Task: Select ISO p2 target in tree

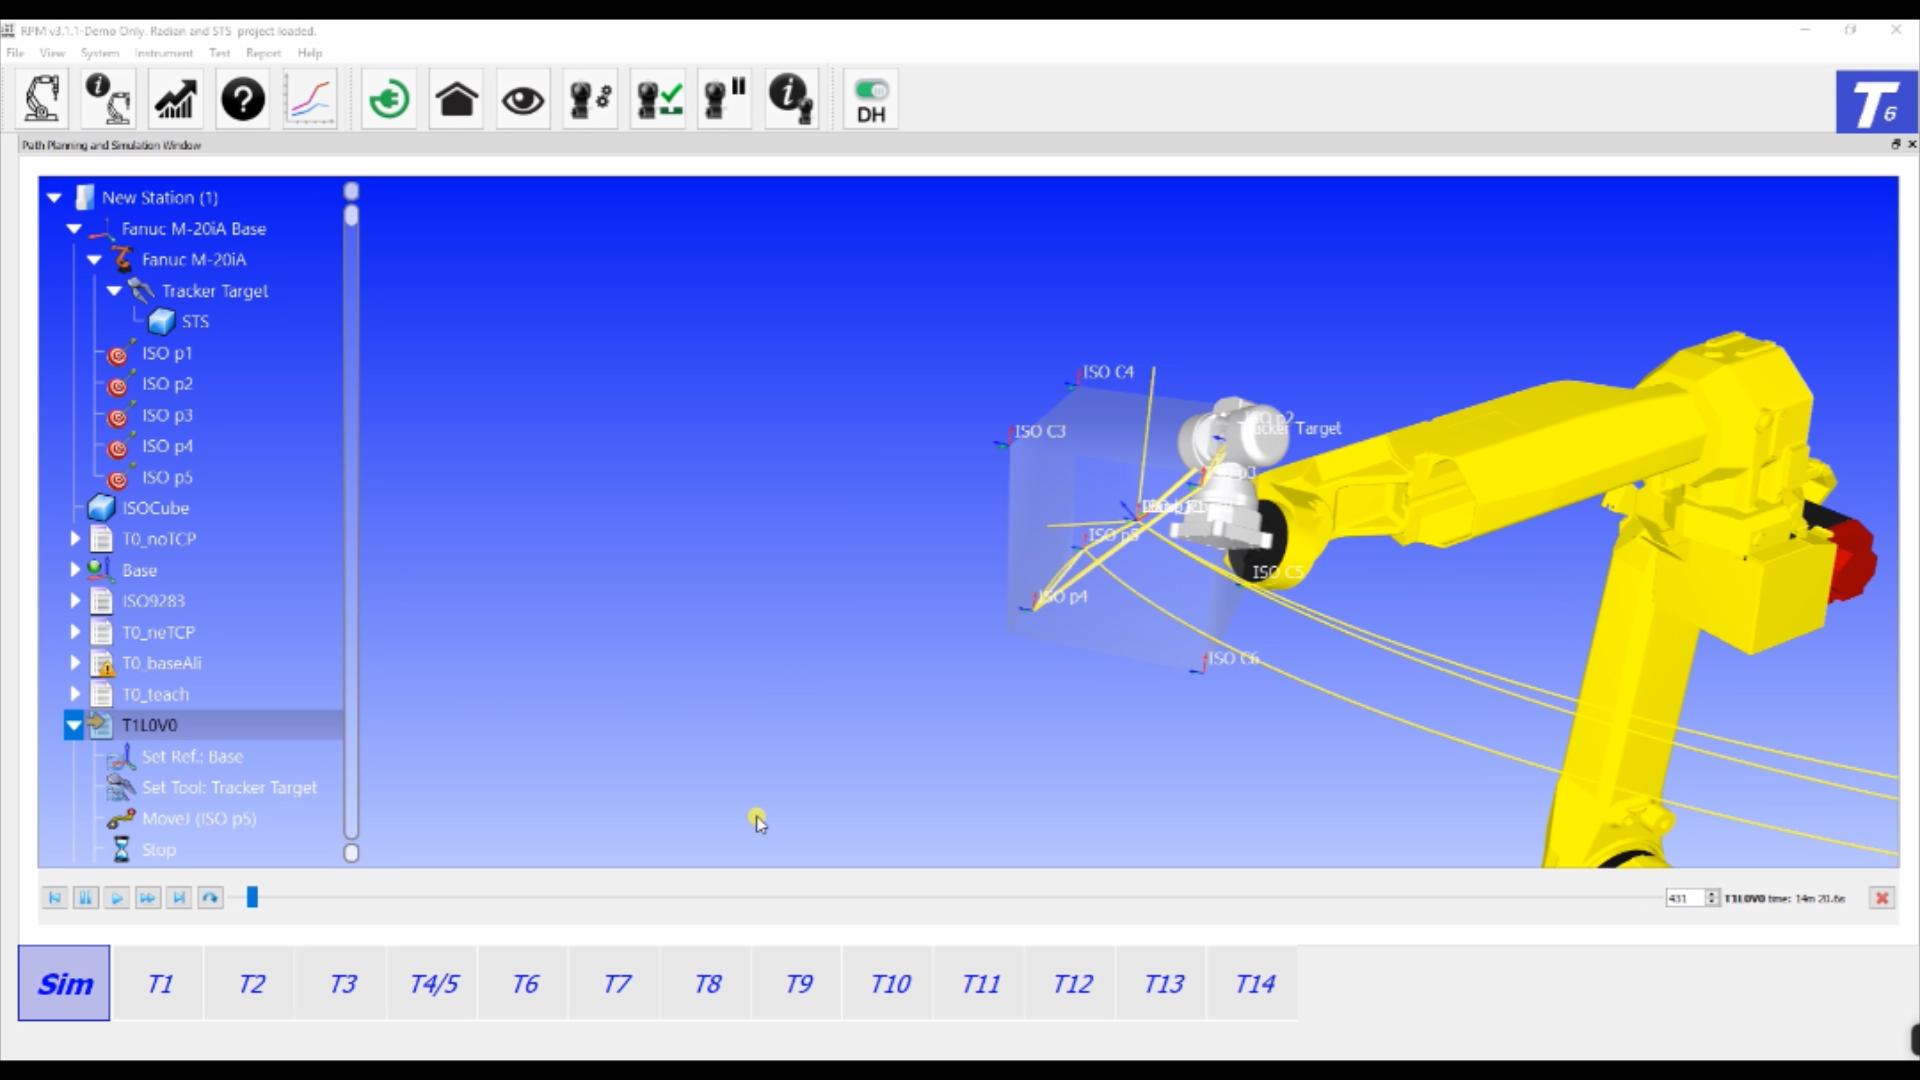Action: pyautogui.click(x=167, y=384)
